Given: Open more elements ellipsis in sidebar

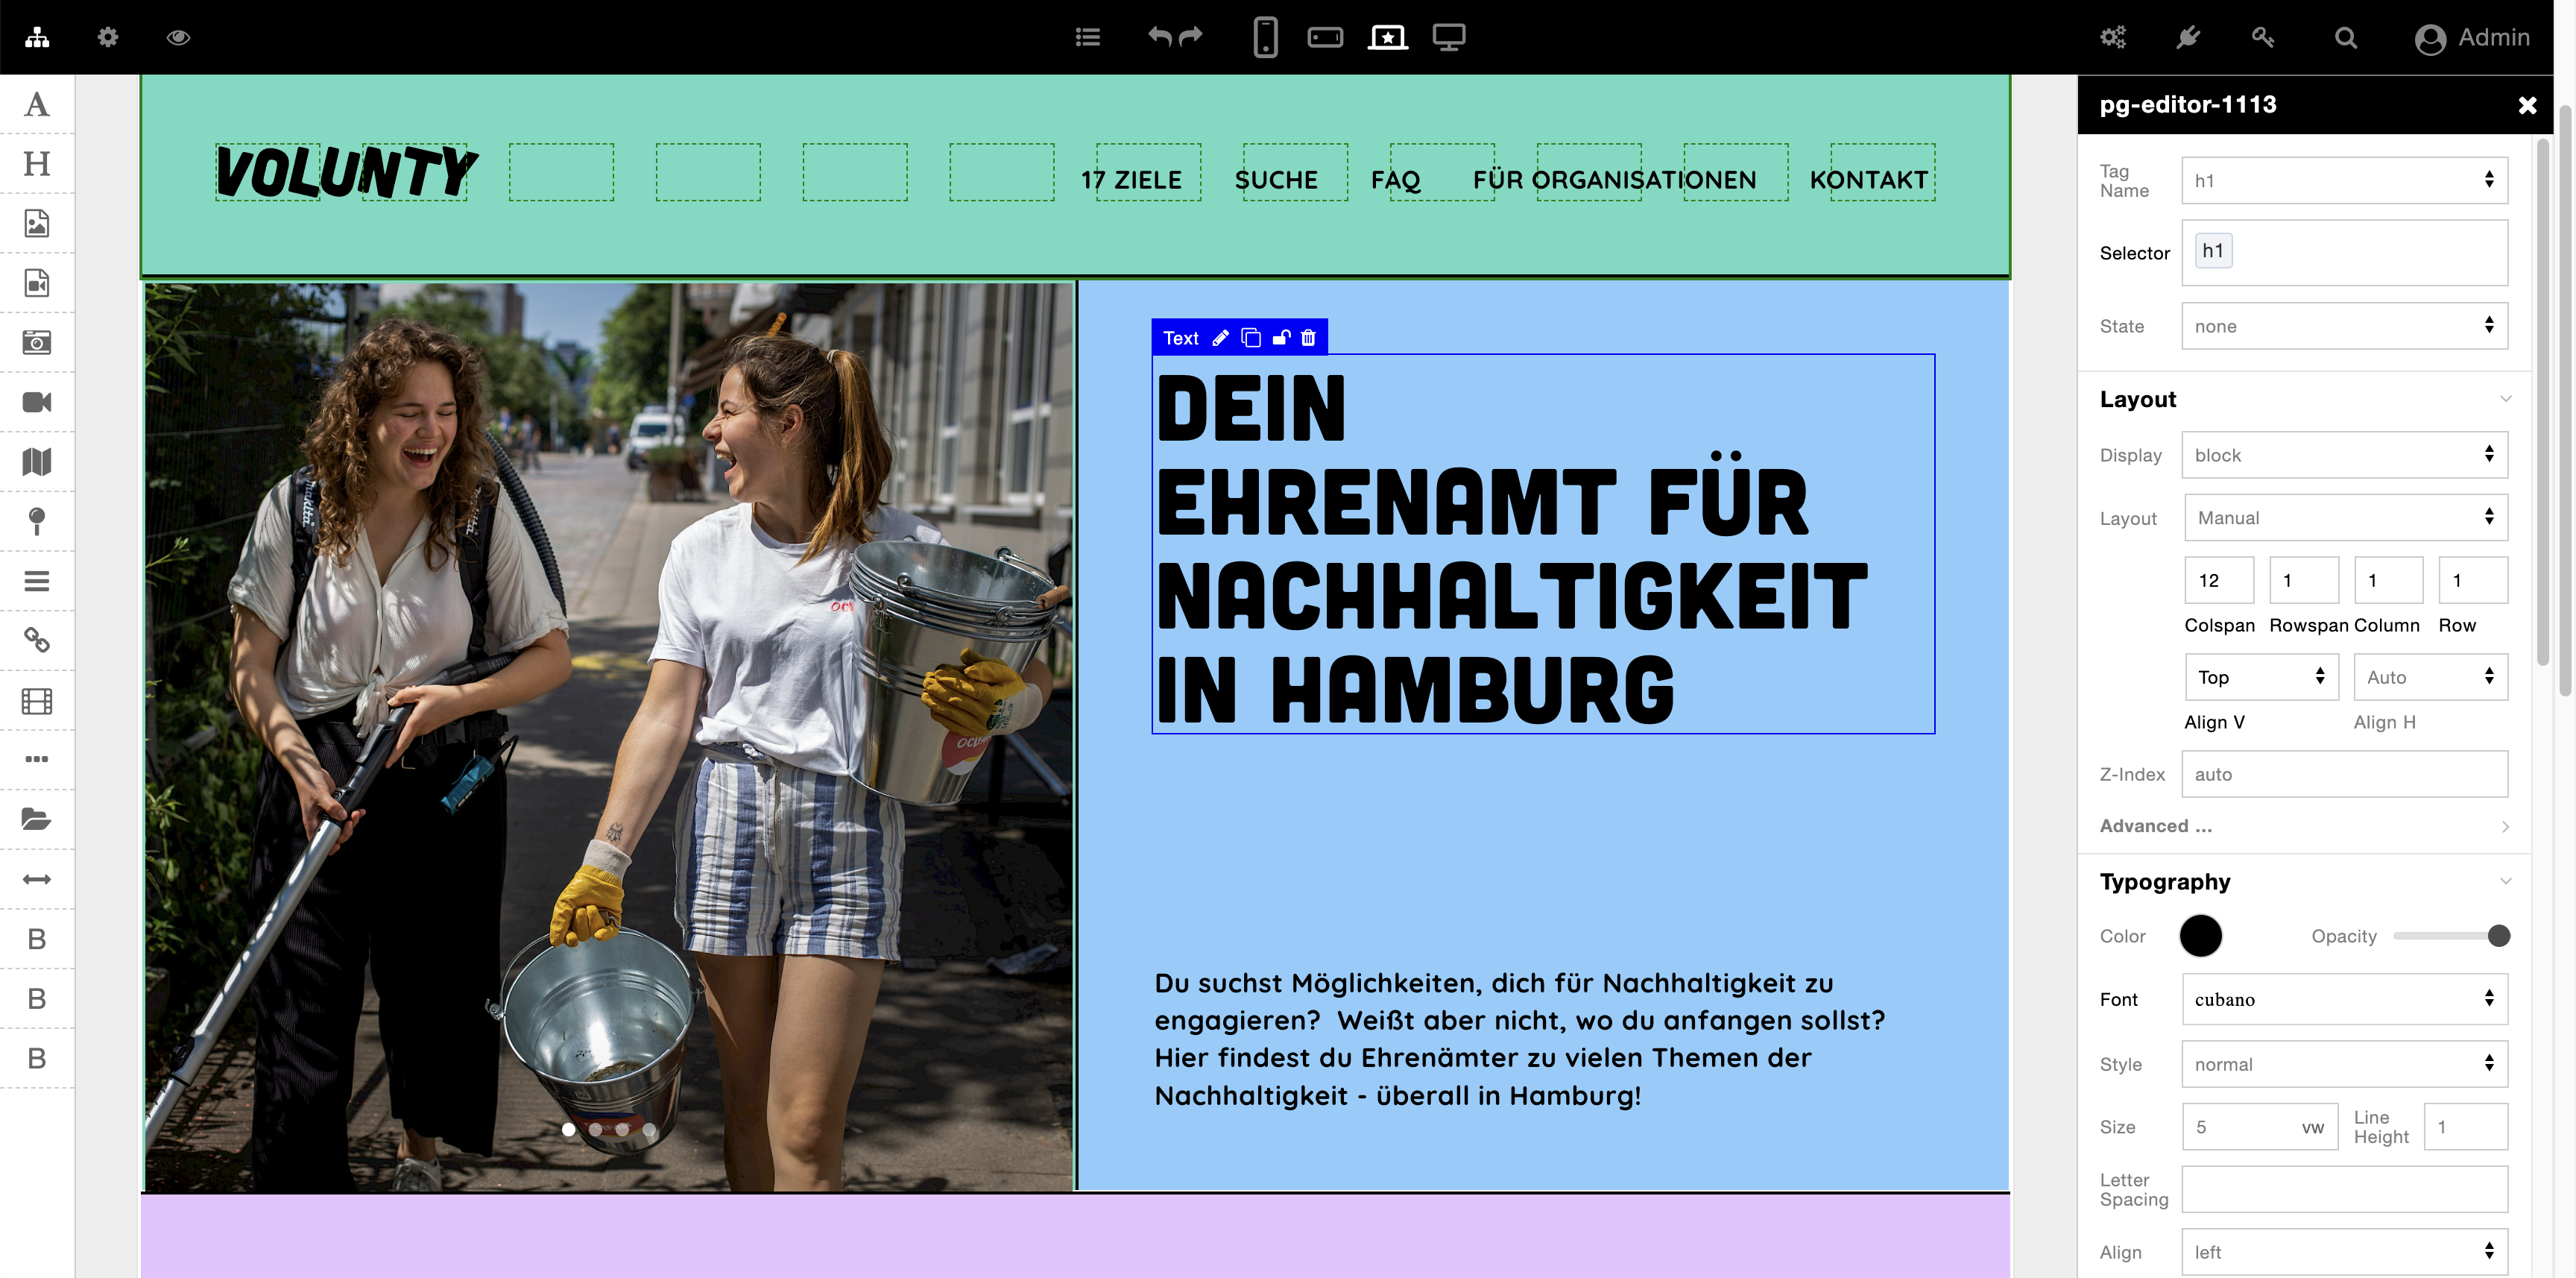Looking at the screenshot, I should coord(37,759).
